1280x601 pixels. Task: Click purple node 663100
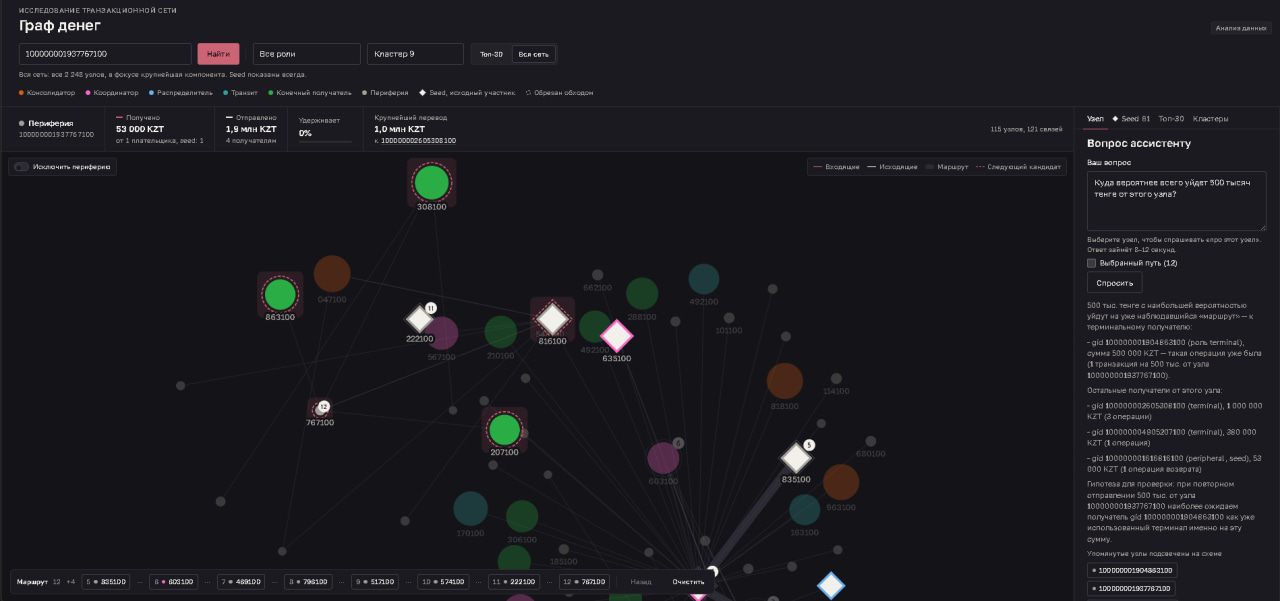(663, 458)
